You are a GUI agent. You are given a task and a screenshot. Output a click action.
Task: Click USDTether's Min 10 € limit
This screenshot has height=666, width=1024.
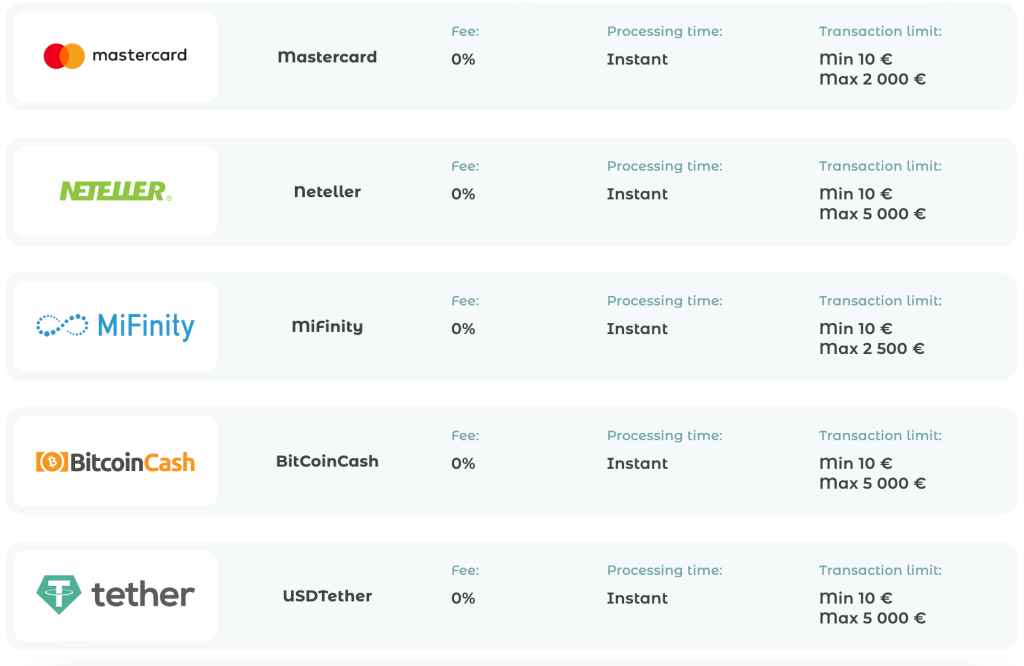click(855, 598)
